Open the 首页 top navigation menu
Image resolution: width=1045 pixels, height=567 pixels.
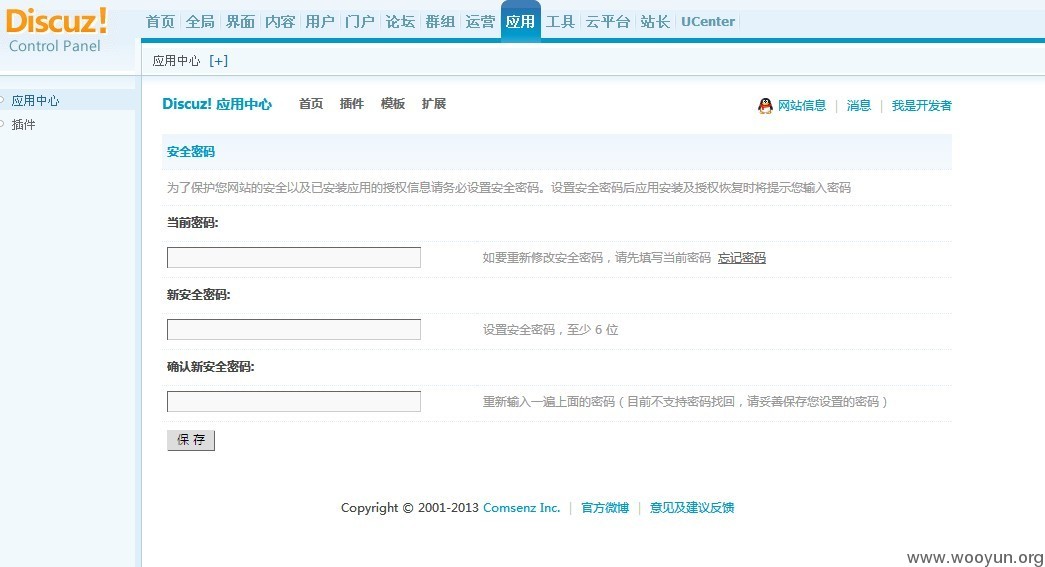[x=160, y=21]
